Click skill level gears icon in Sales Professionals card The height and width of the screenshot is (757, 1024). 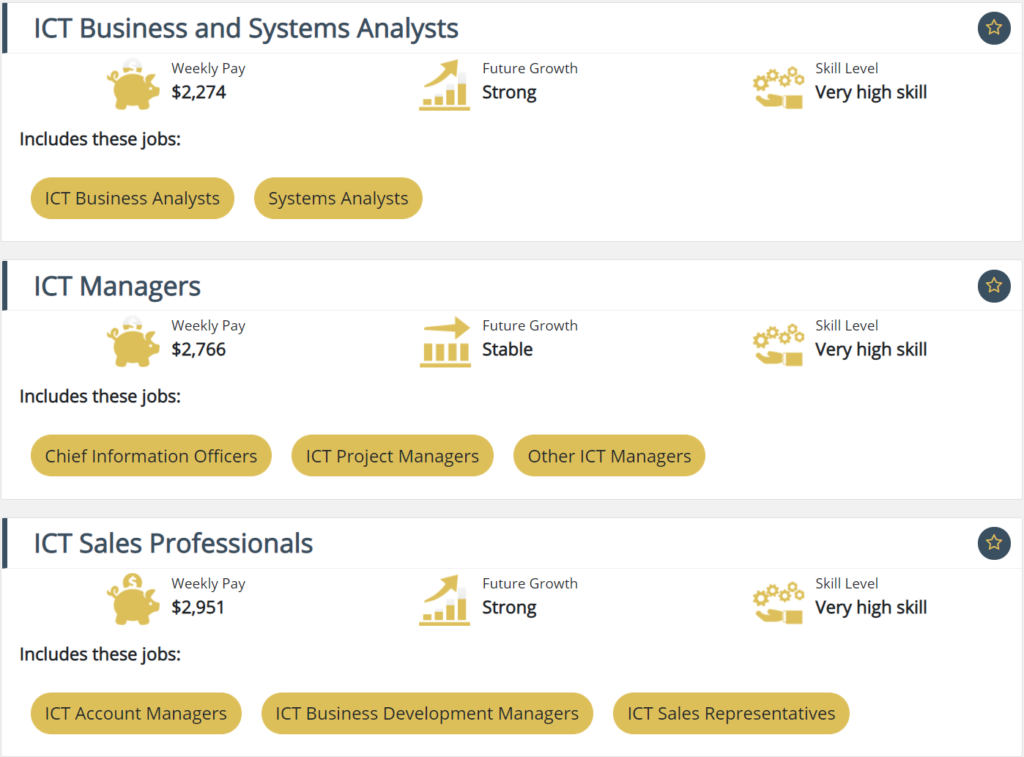click(778, 602)
